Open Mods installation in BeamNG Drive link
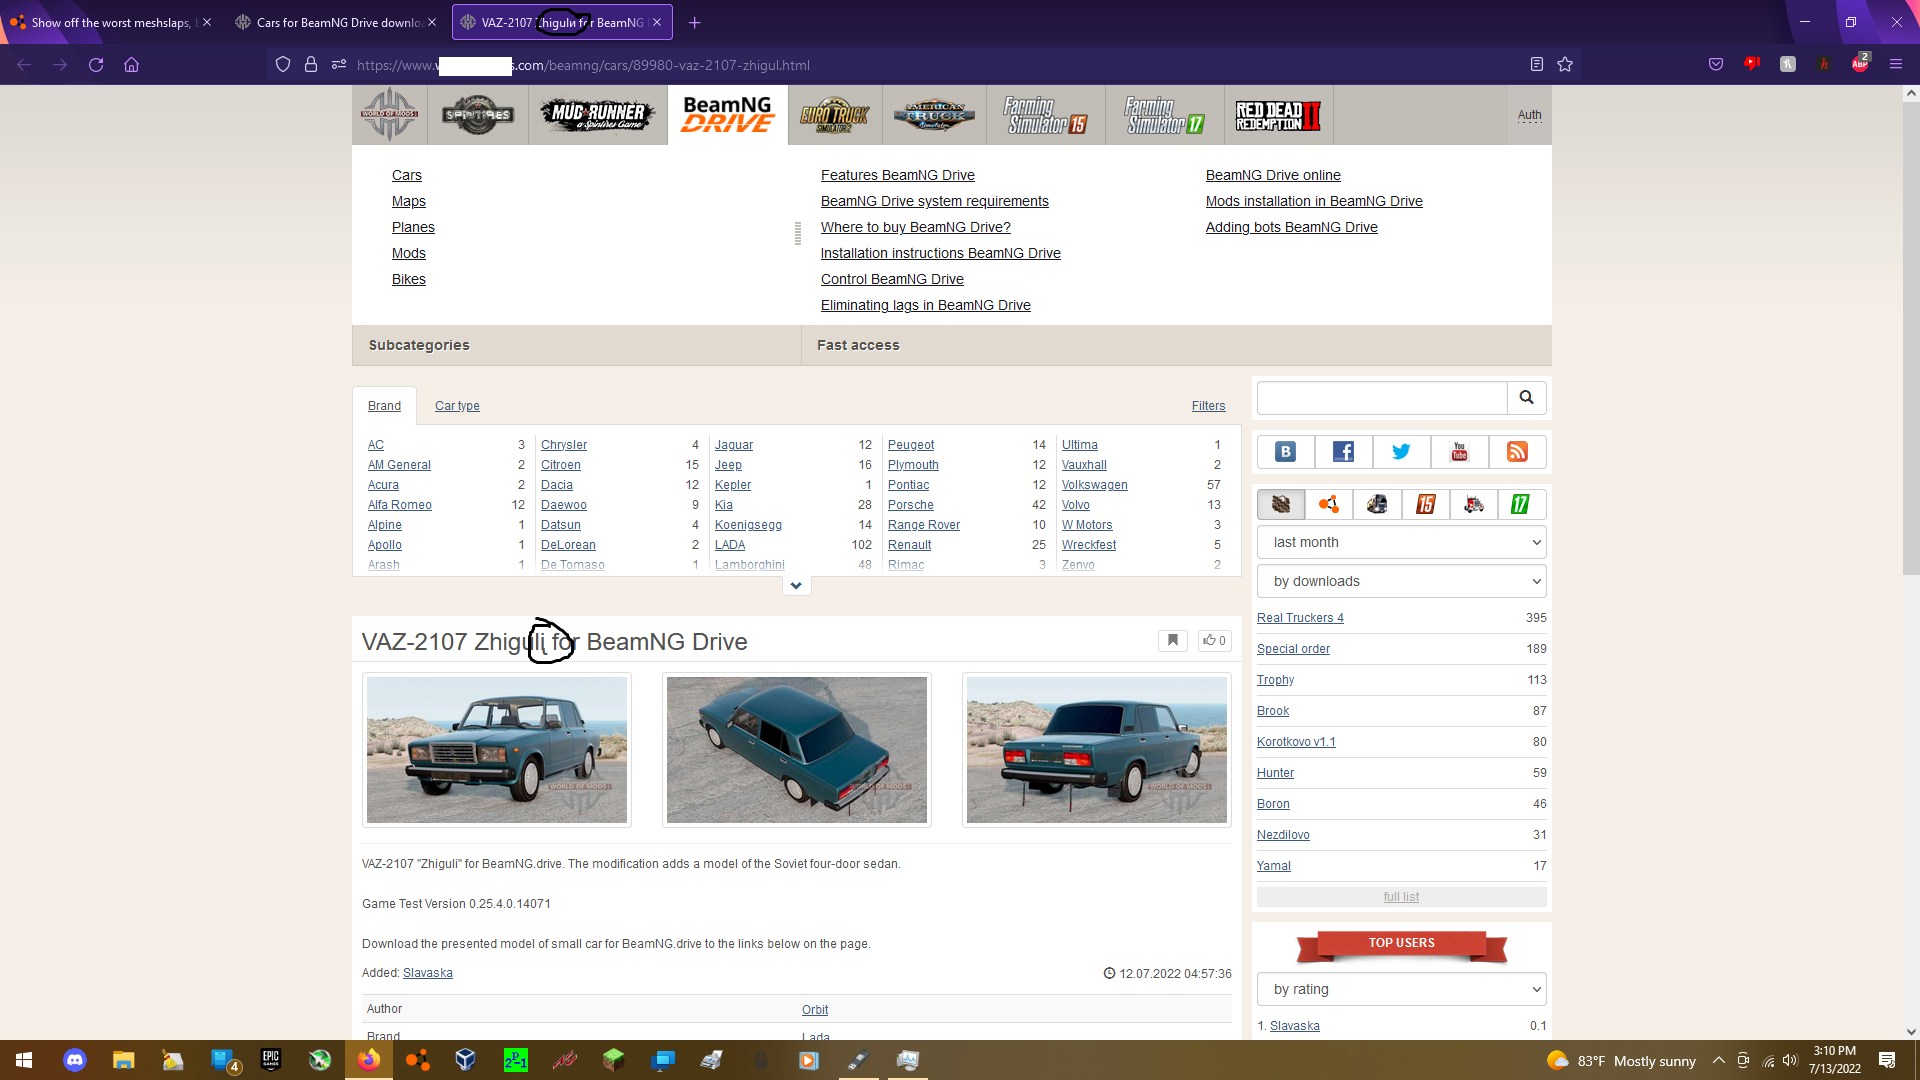This screenshot has width=1920, height=1080. [x=1314, y=201]
